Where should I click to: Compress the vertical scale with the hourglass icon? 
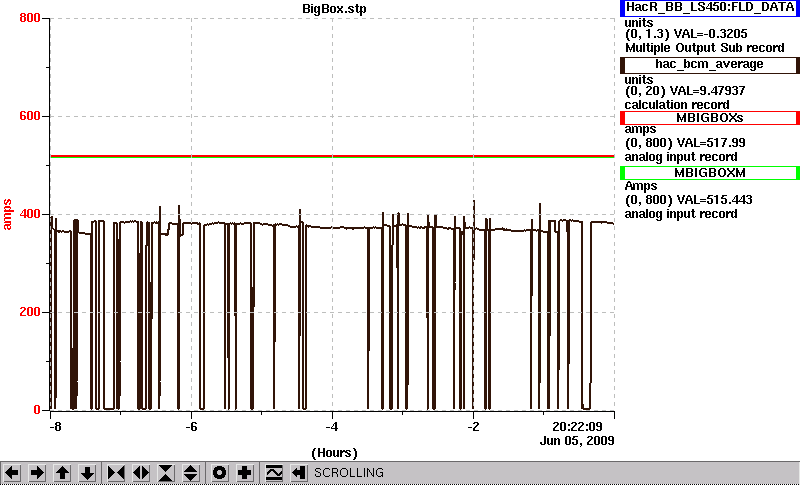pos(166,473)
